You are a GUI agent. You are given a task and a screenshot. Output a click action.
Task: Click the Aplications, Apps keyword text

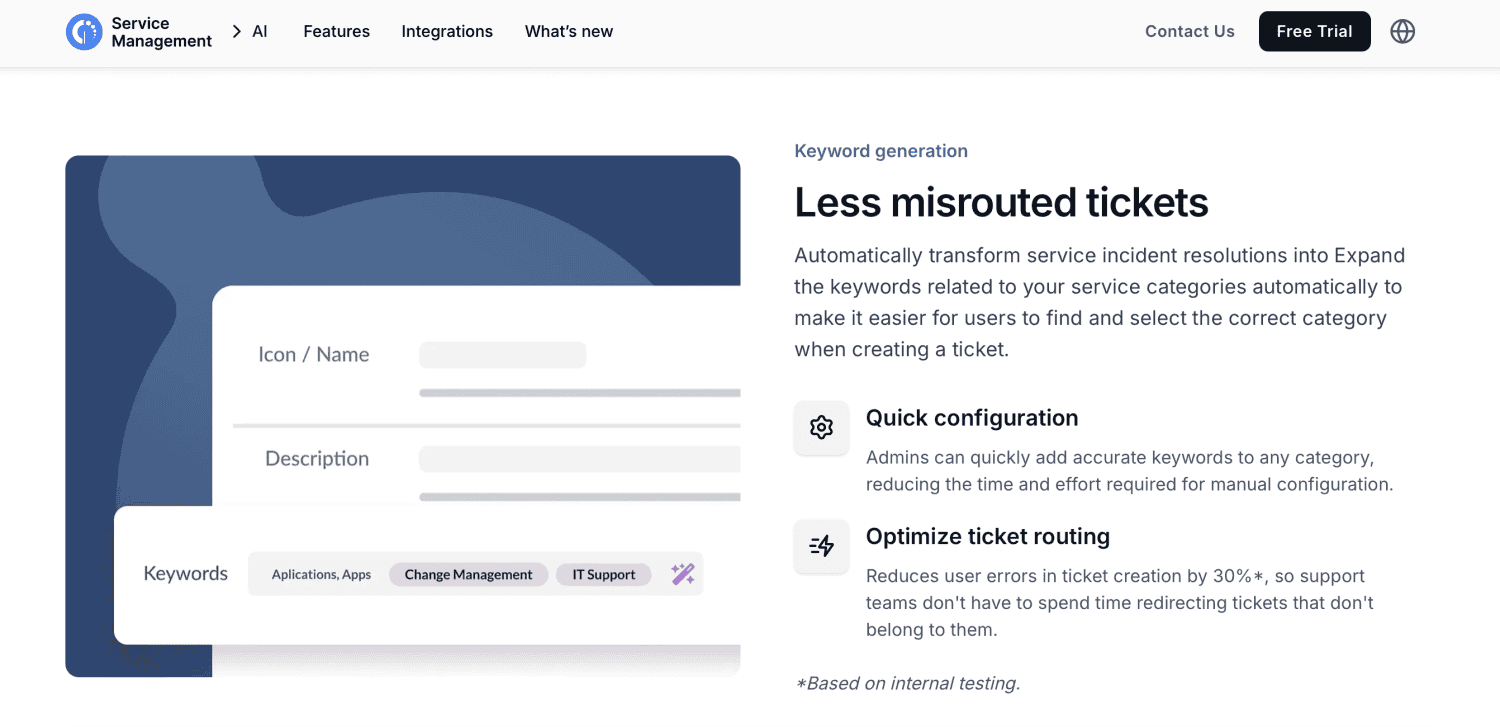point(321,575)
